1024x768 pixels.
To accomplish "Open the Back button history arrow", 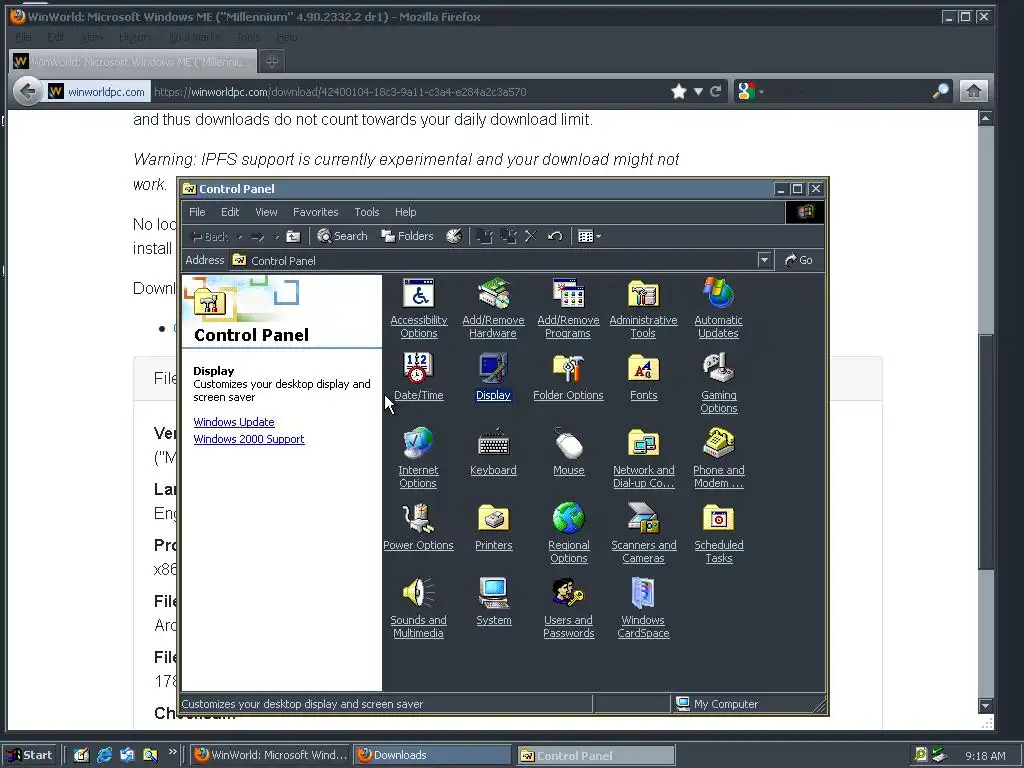I will pyautogui.click(x=240, y=237).
